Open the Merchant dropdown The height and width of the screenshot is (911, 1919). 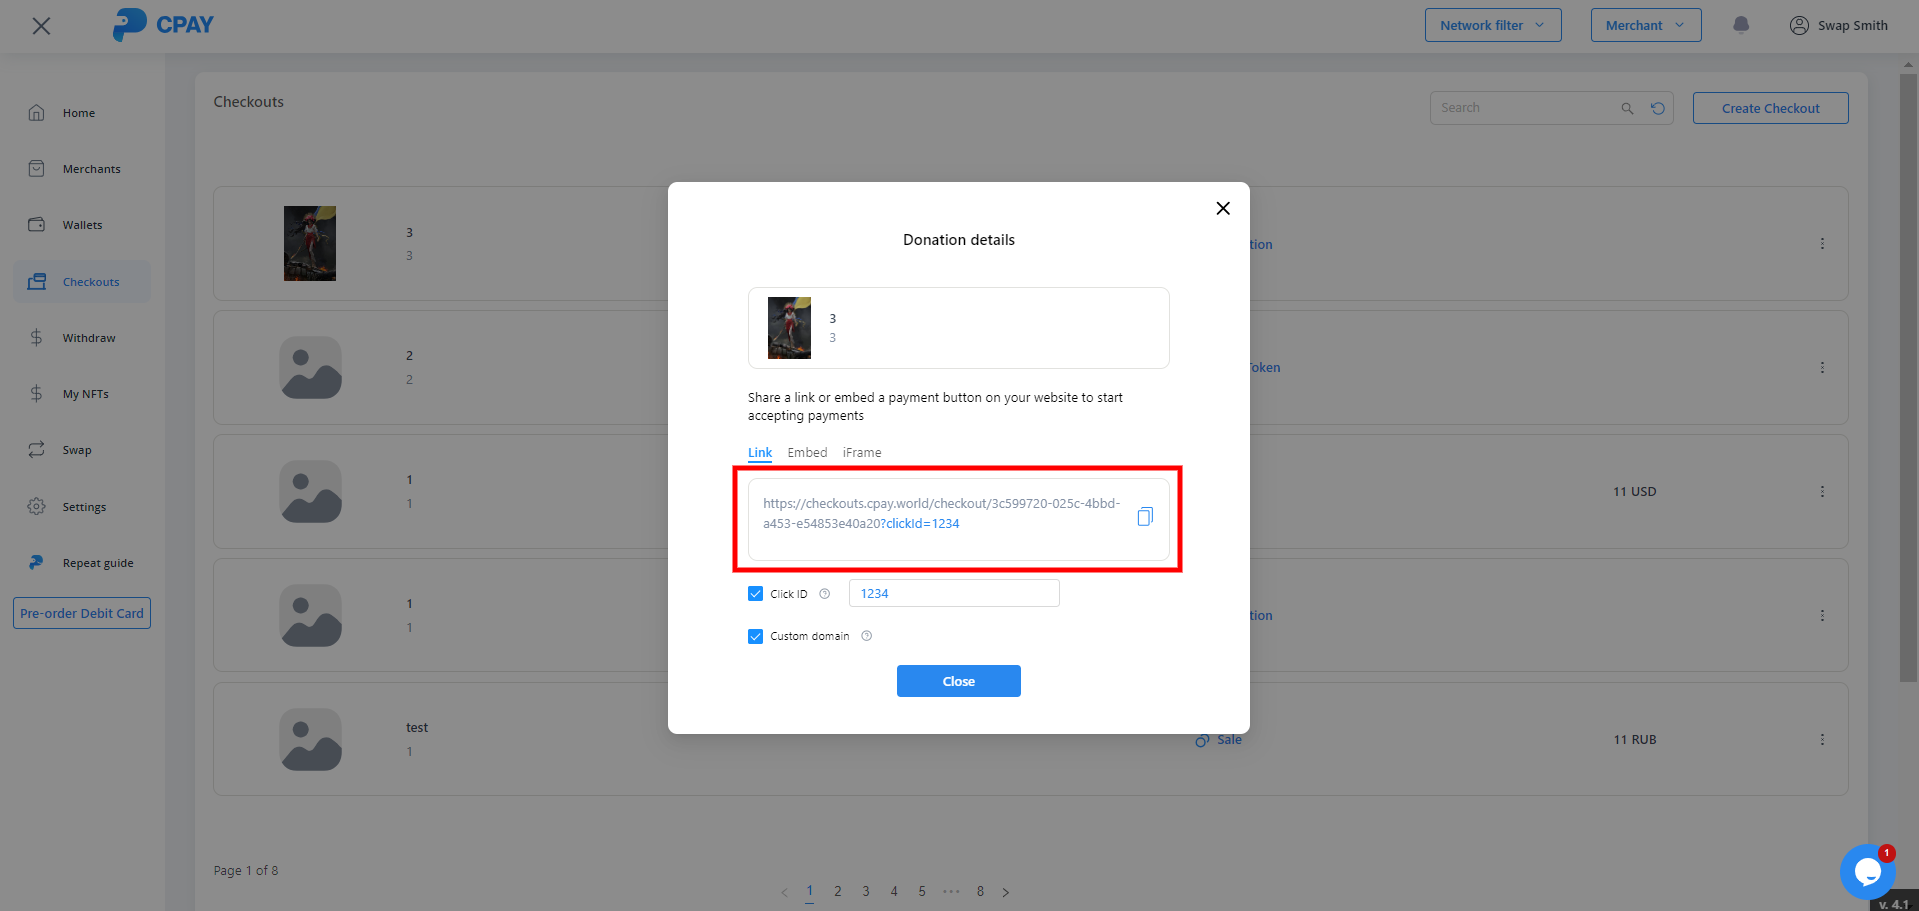click(x=1645, y=25)
